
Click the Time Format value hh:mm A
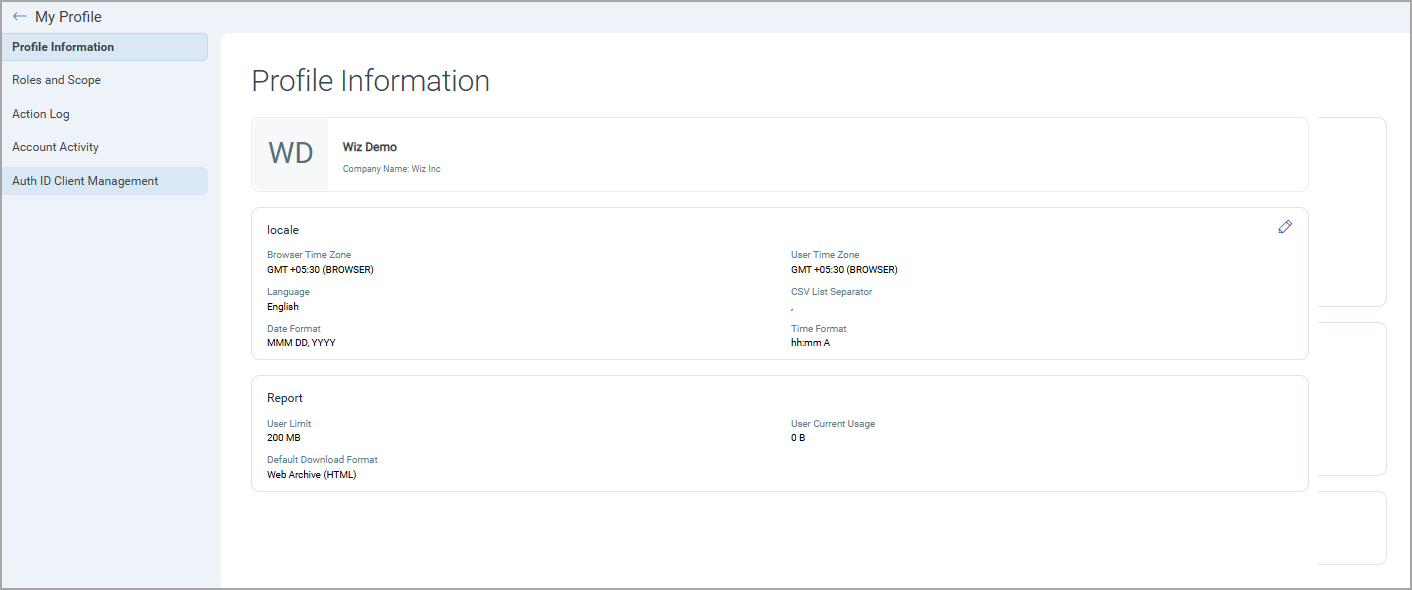coord(810,343)
